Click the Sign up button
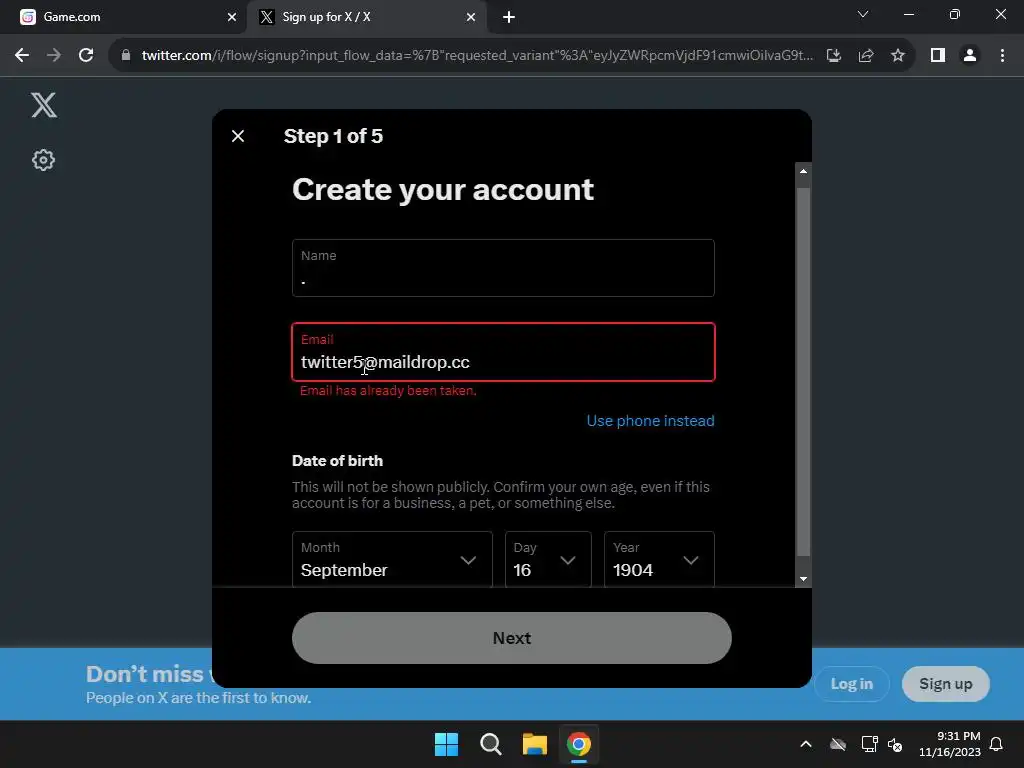The height and width of the screenshot is (768, 1024). pyautogui.click(x=946, y=684)
